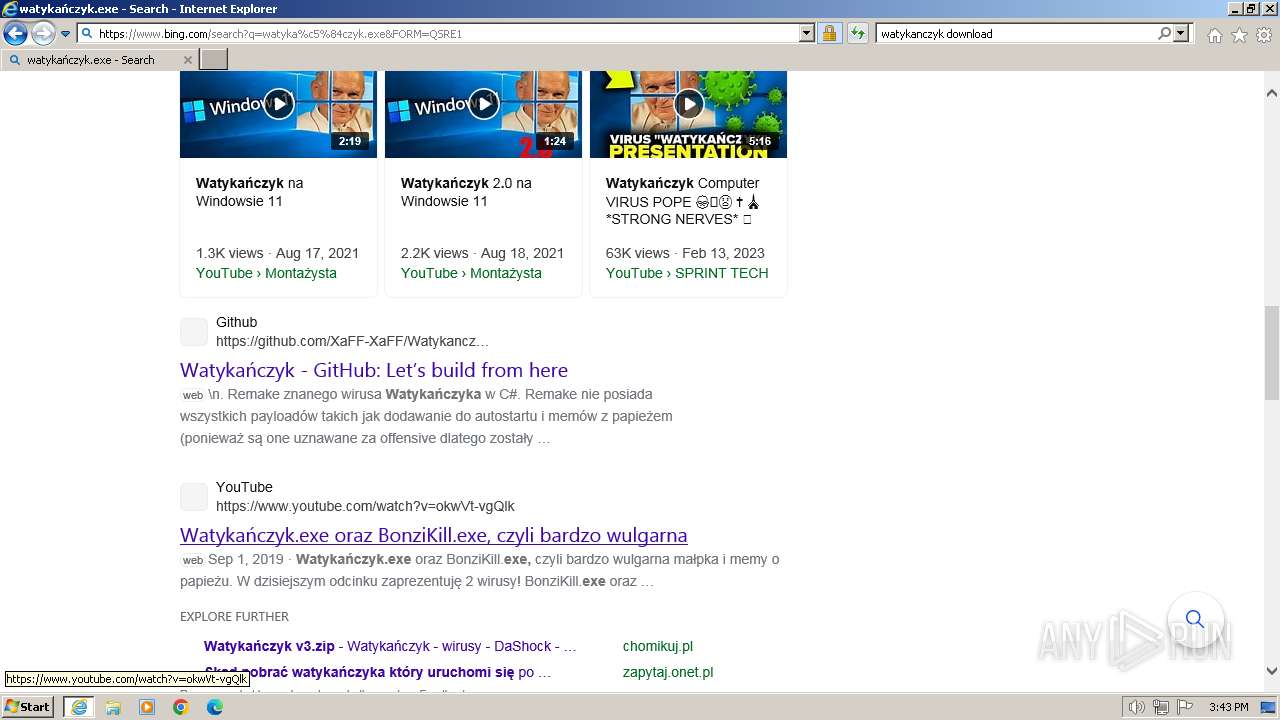The image size is (1280, 720).
Task: Open the Home page icon
Action: [1214, 35]
